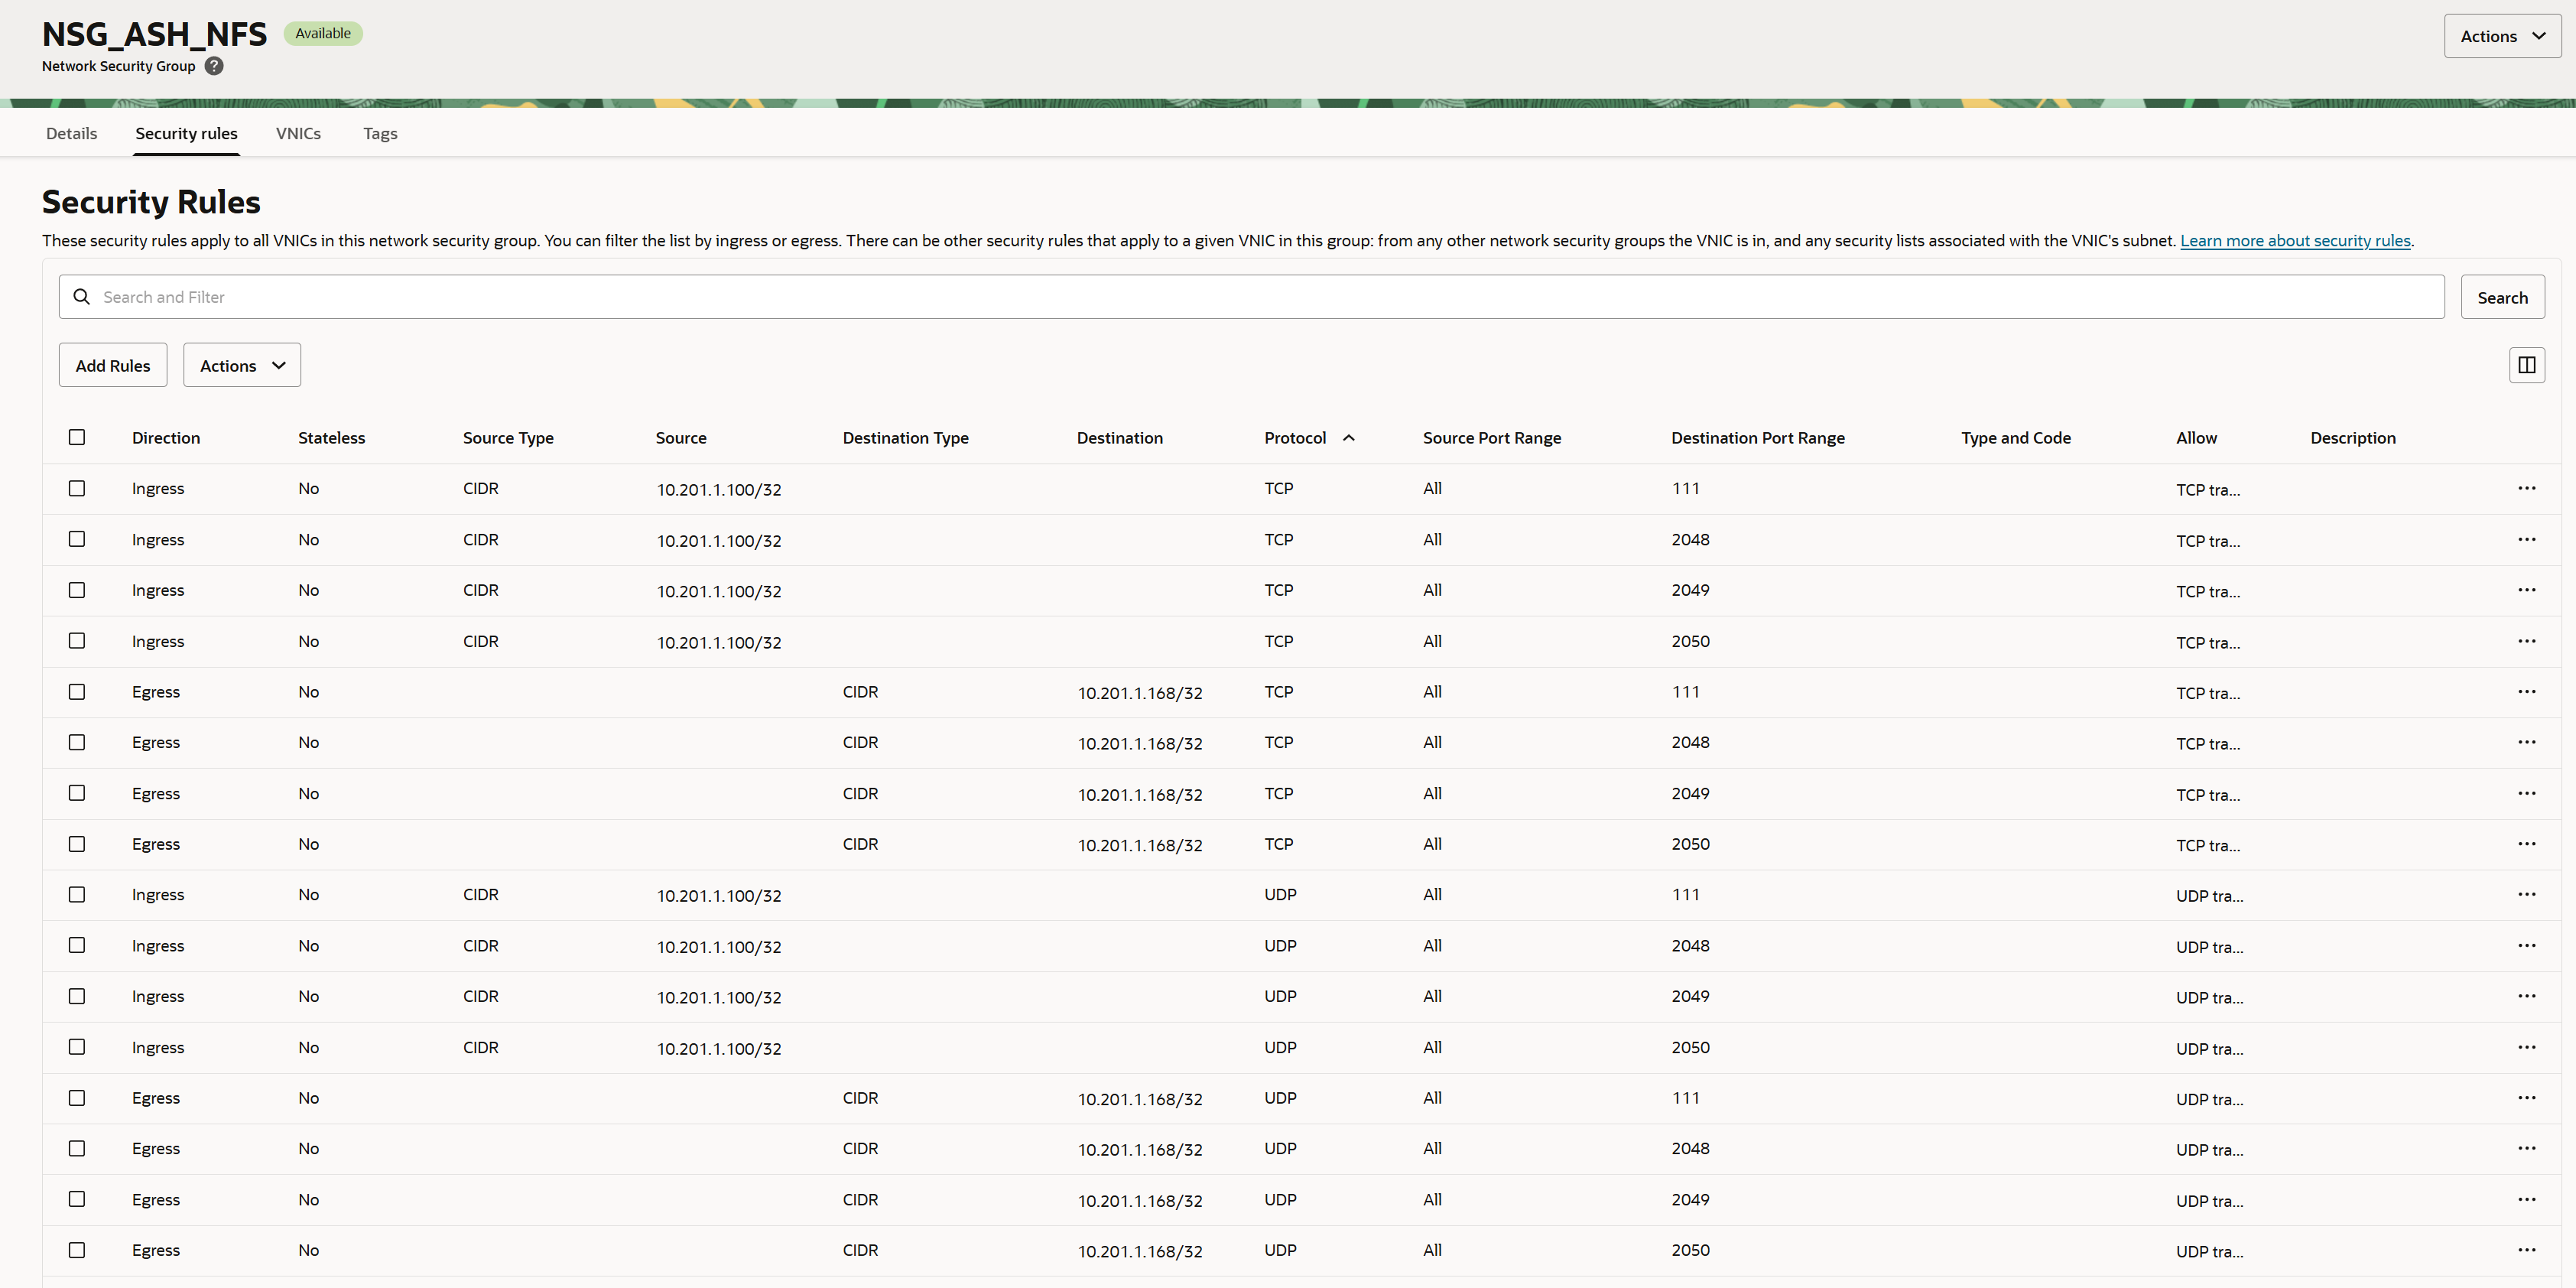Open the top-right Actions dropdown
This screenshot has width=2576, height=1288.
coord(2502,36)
